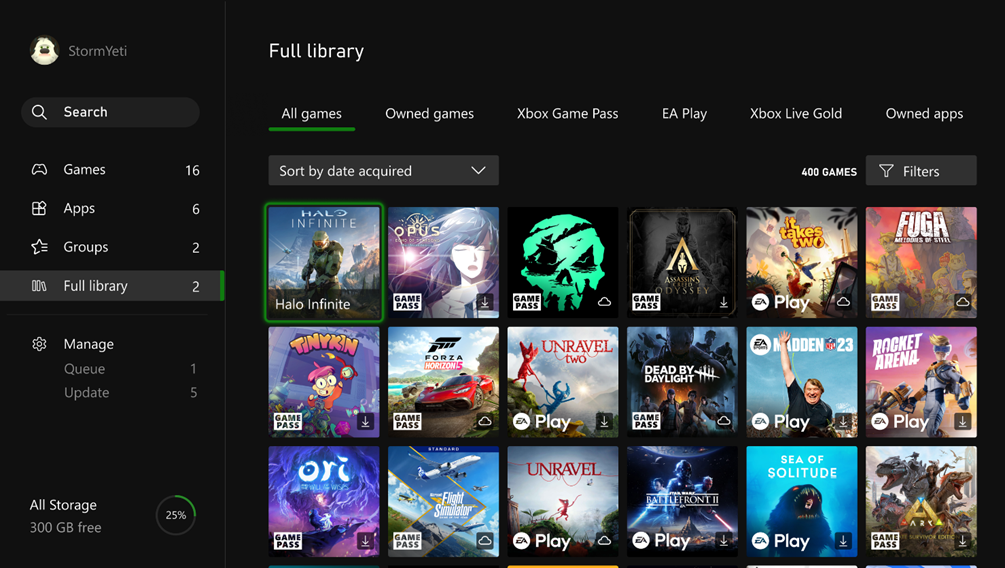Open the Forza Horizon 5 tile
Viewport: 1005px width, 568px height.
[443, 382]
